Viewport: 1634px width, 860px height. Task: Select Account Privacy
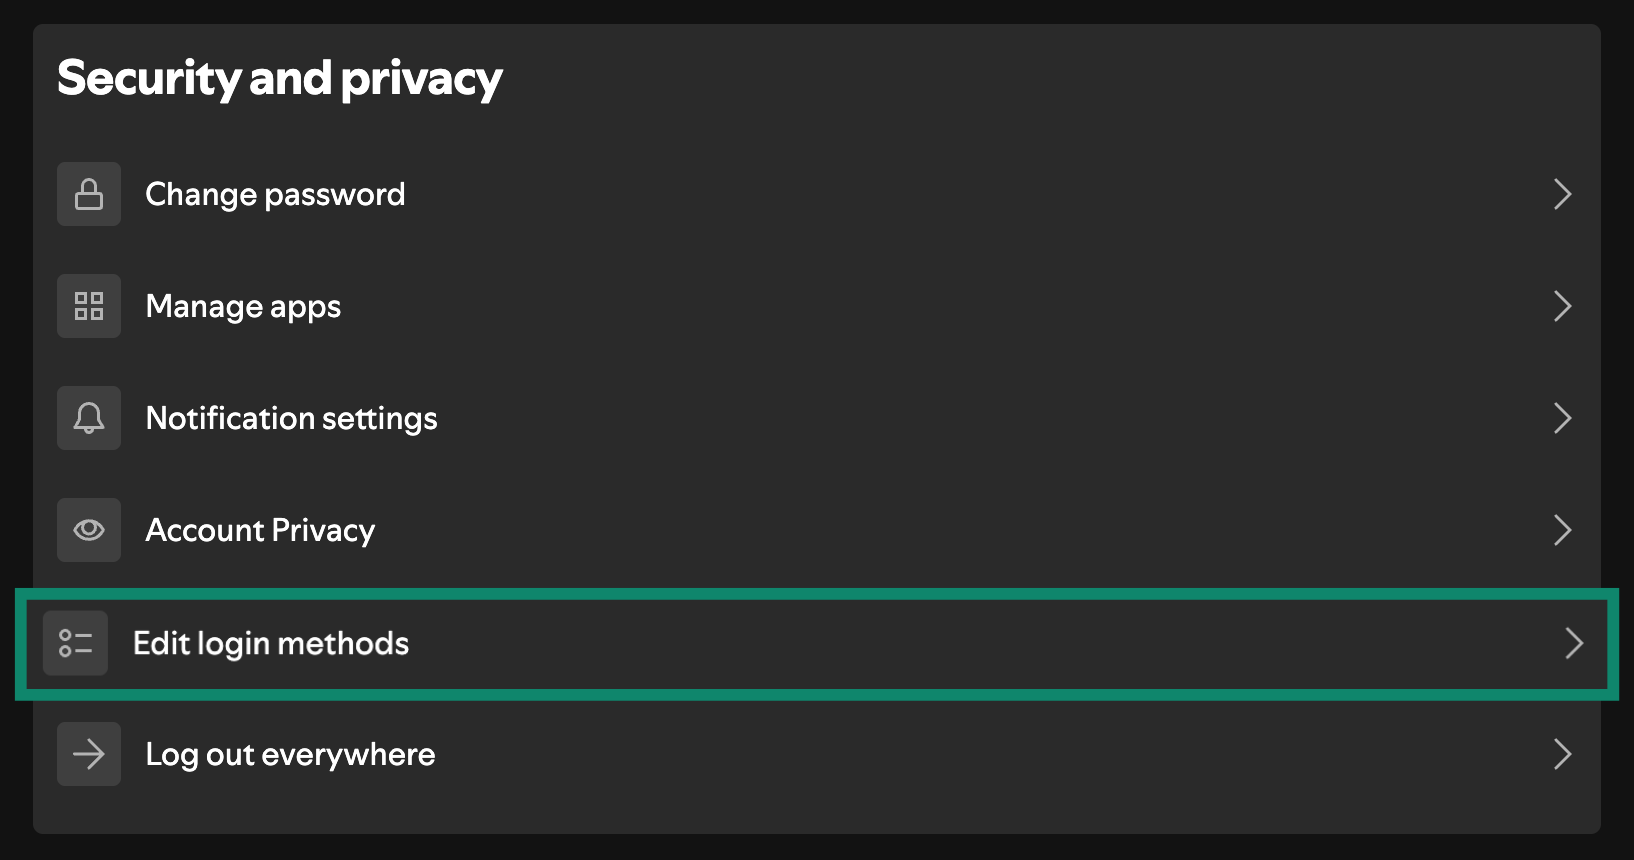pos(259,530)
